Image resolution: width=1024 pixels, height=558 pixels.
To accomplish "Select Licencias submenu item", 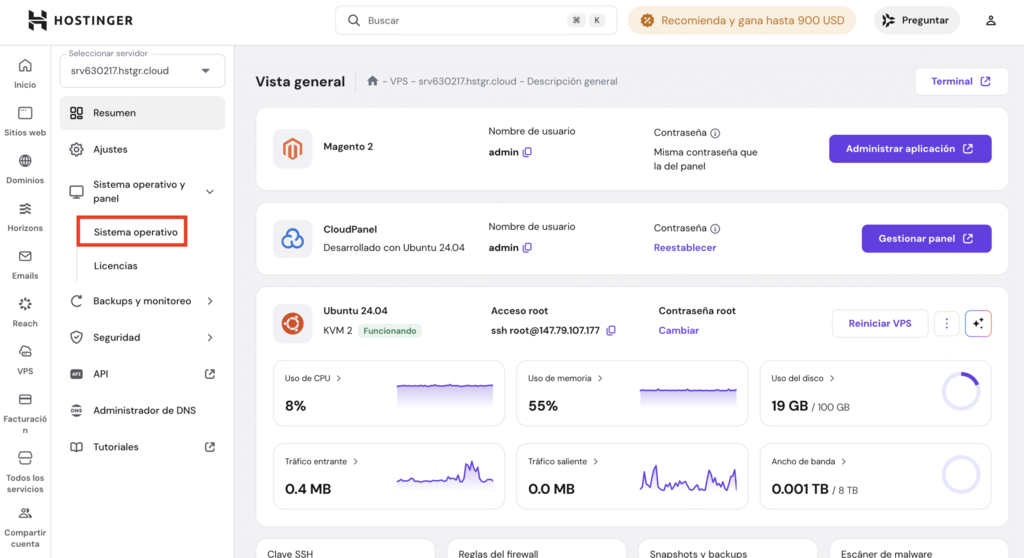I will (x=116, y=266).
